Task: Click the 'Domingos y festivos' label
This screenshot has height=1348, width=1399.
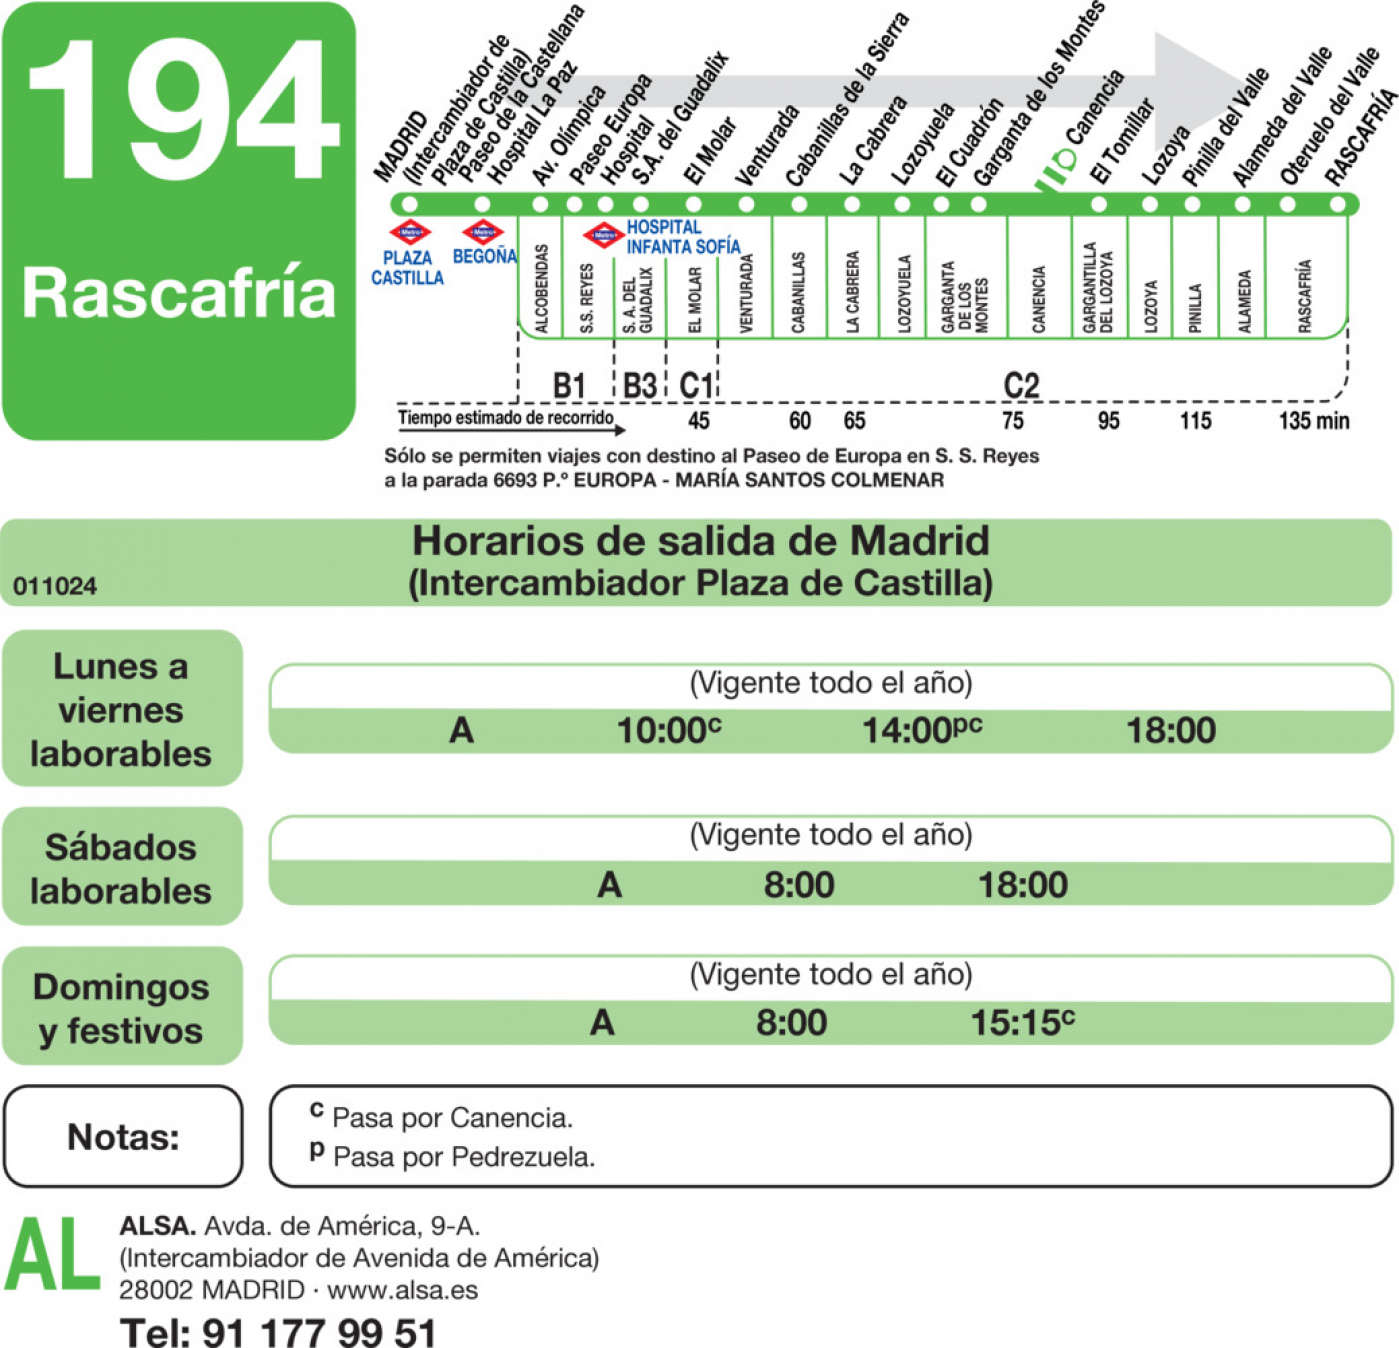Action: pyautogui.click(x=121, y=1007)
